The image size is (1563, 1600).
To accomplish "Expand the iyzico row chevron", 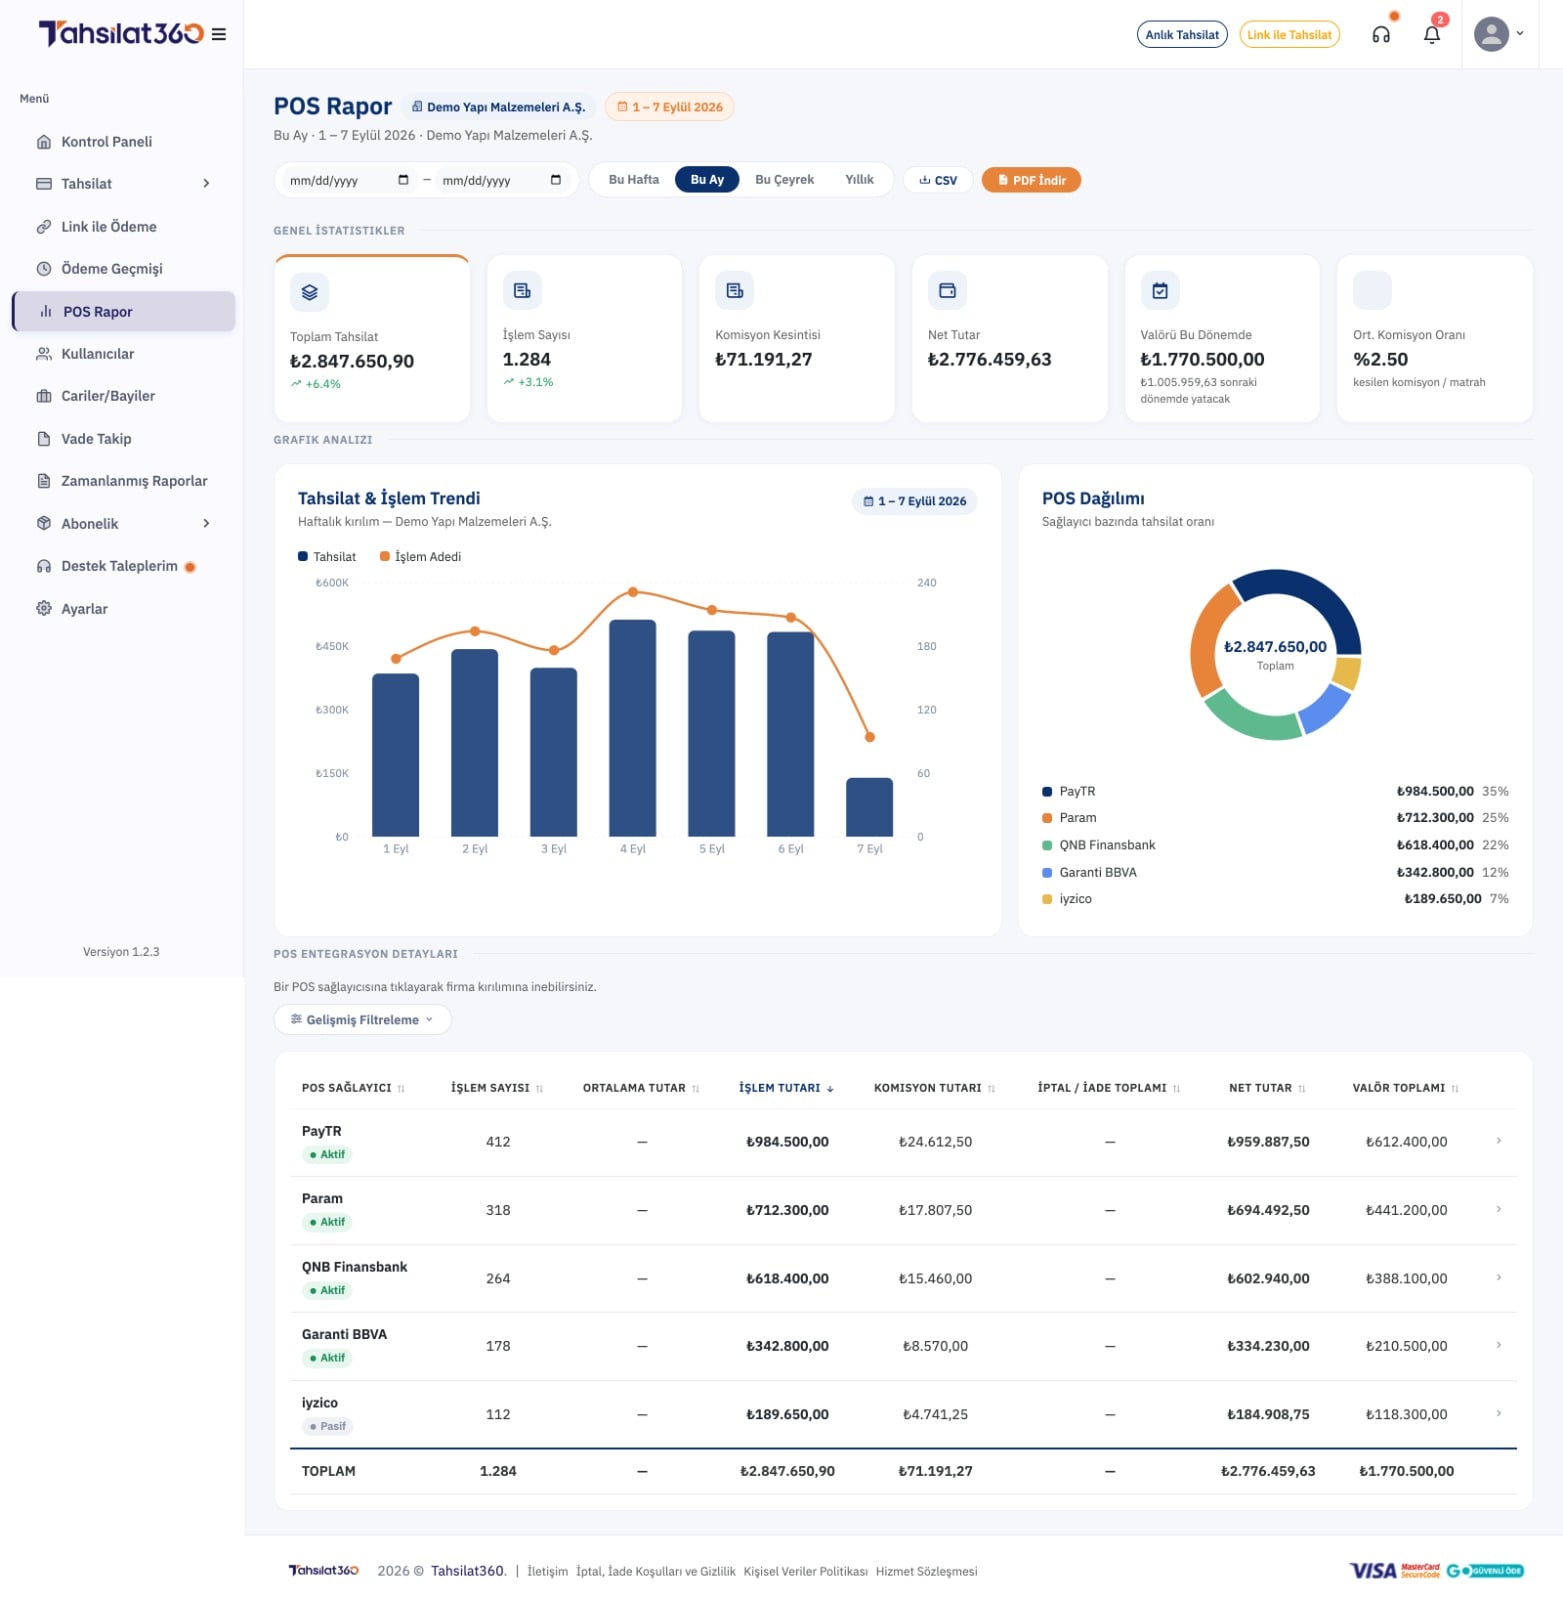I will (x=1499, y=1414).
